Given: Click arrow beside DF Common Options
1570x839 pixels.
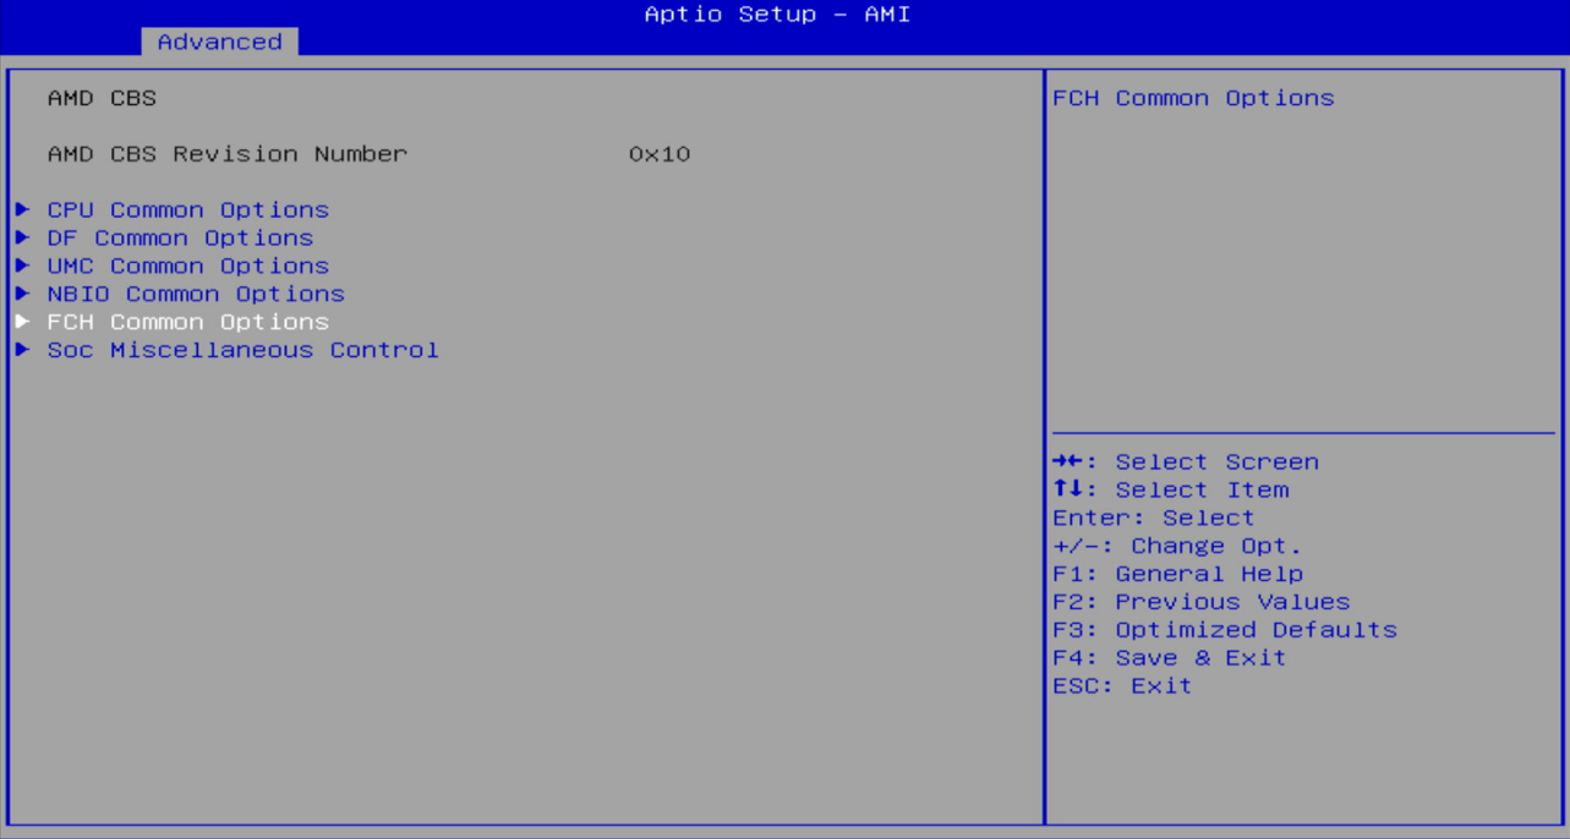Looking at the screenshot, I should point(23,237).
